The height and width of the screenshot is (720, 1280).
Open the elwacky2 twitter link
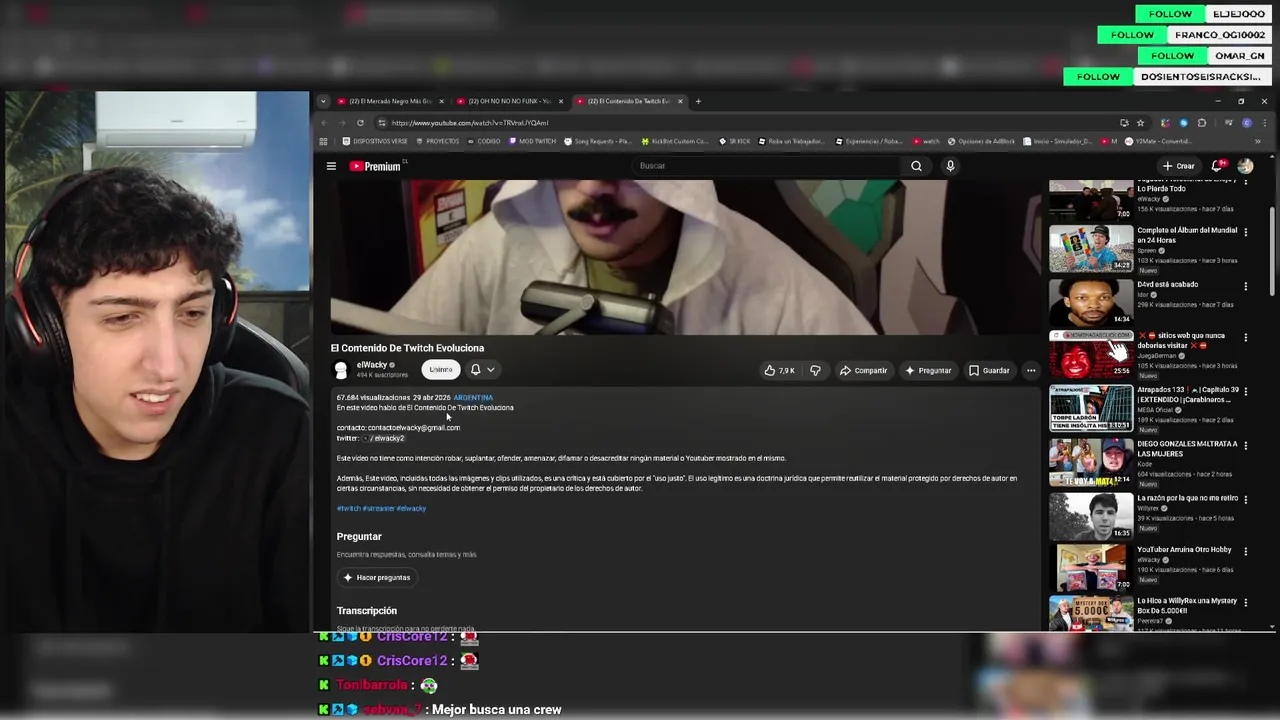click(x=386, y=438)
